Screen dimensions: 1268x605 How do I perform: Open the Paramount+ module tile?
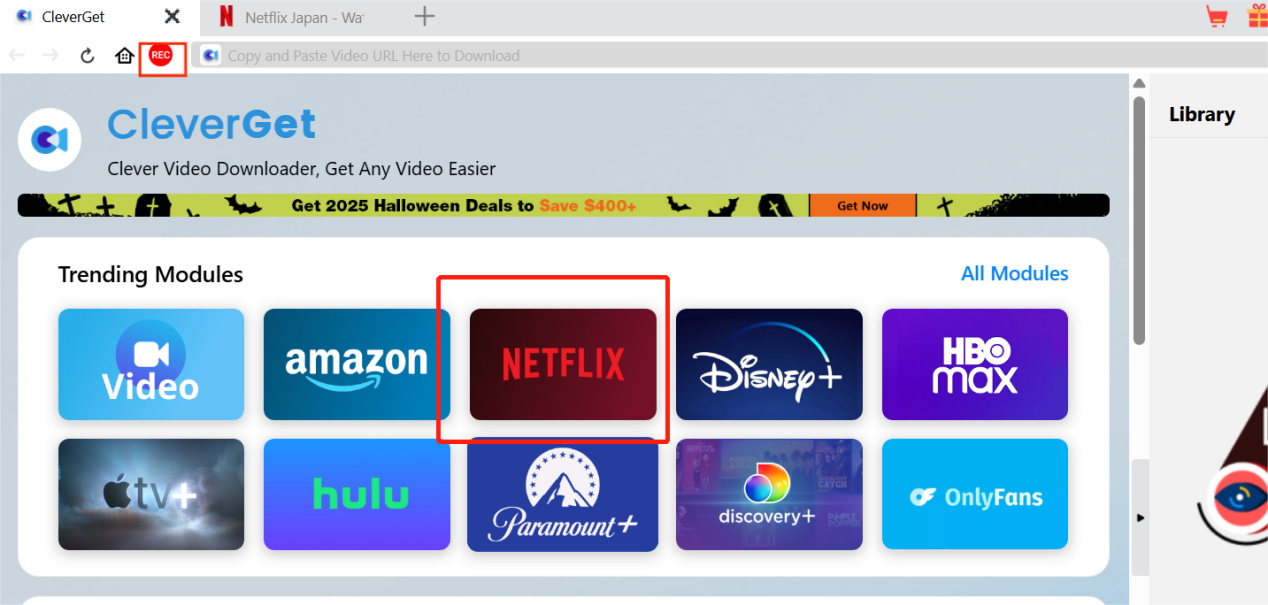point(563,494)
